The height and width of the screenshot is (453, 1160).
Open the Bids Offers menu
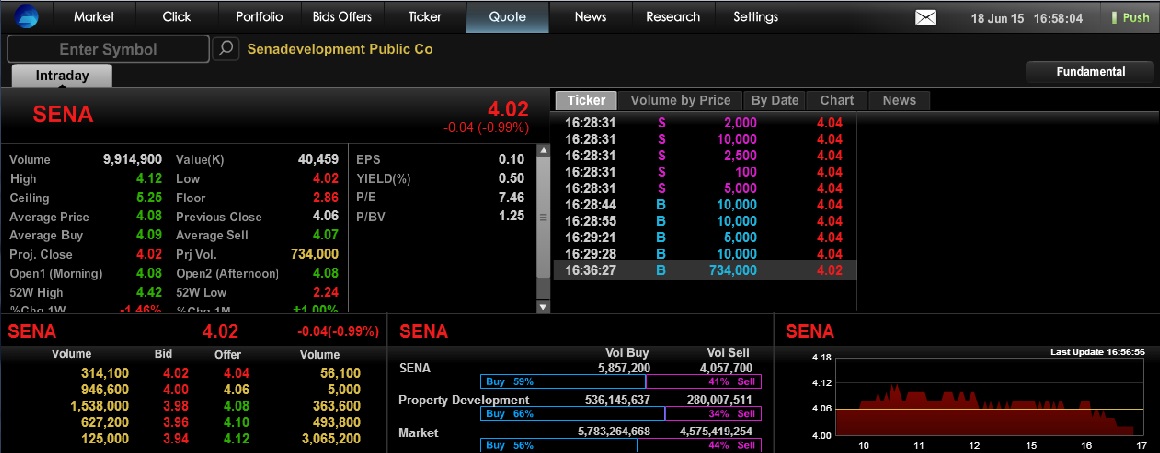342,16
